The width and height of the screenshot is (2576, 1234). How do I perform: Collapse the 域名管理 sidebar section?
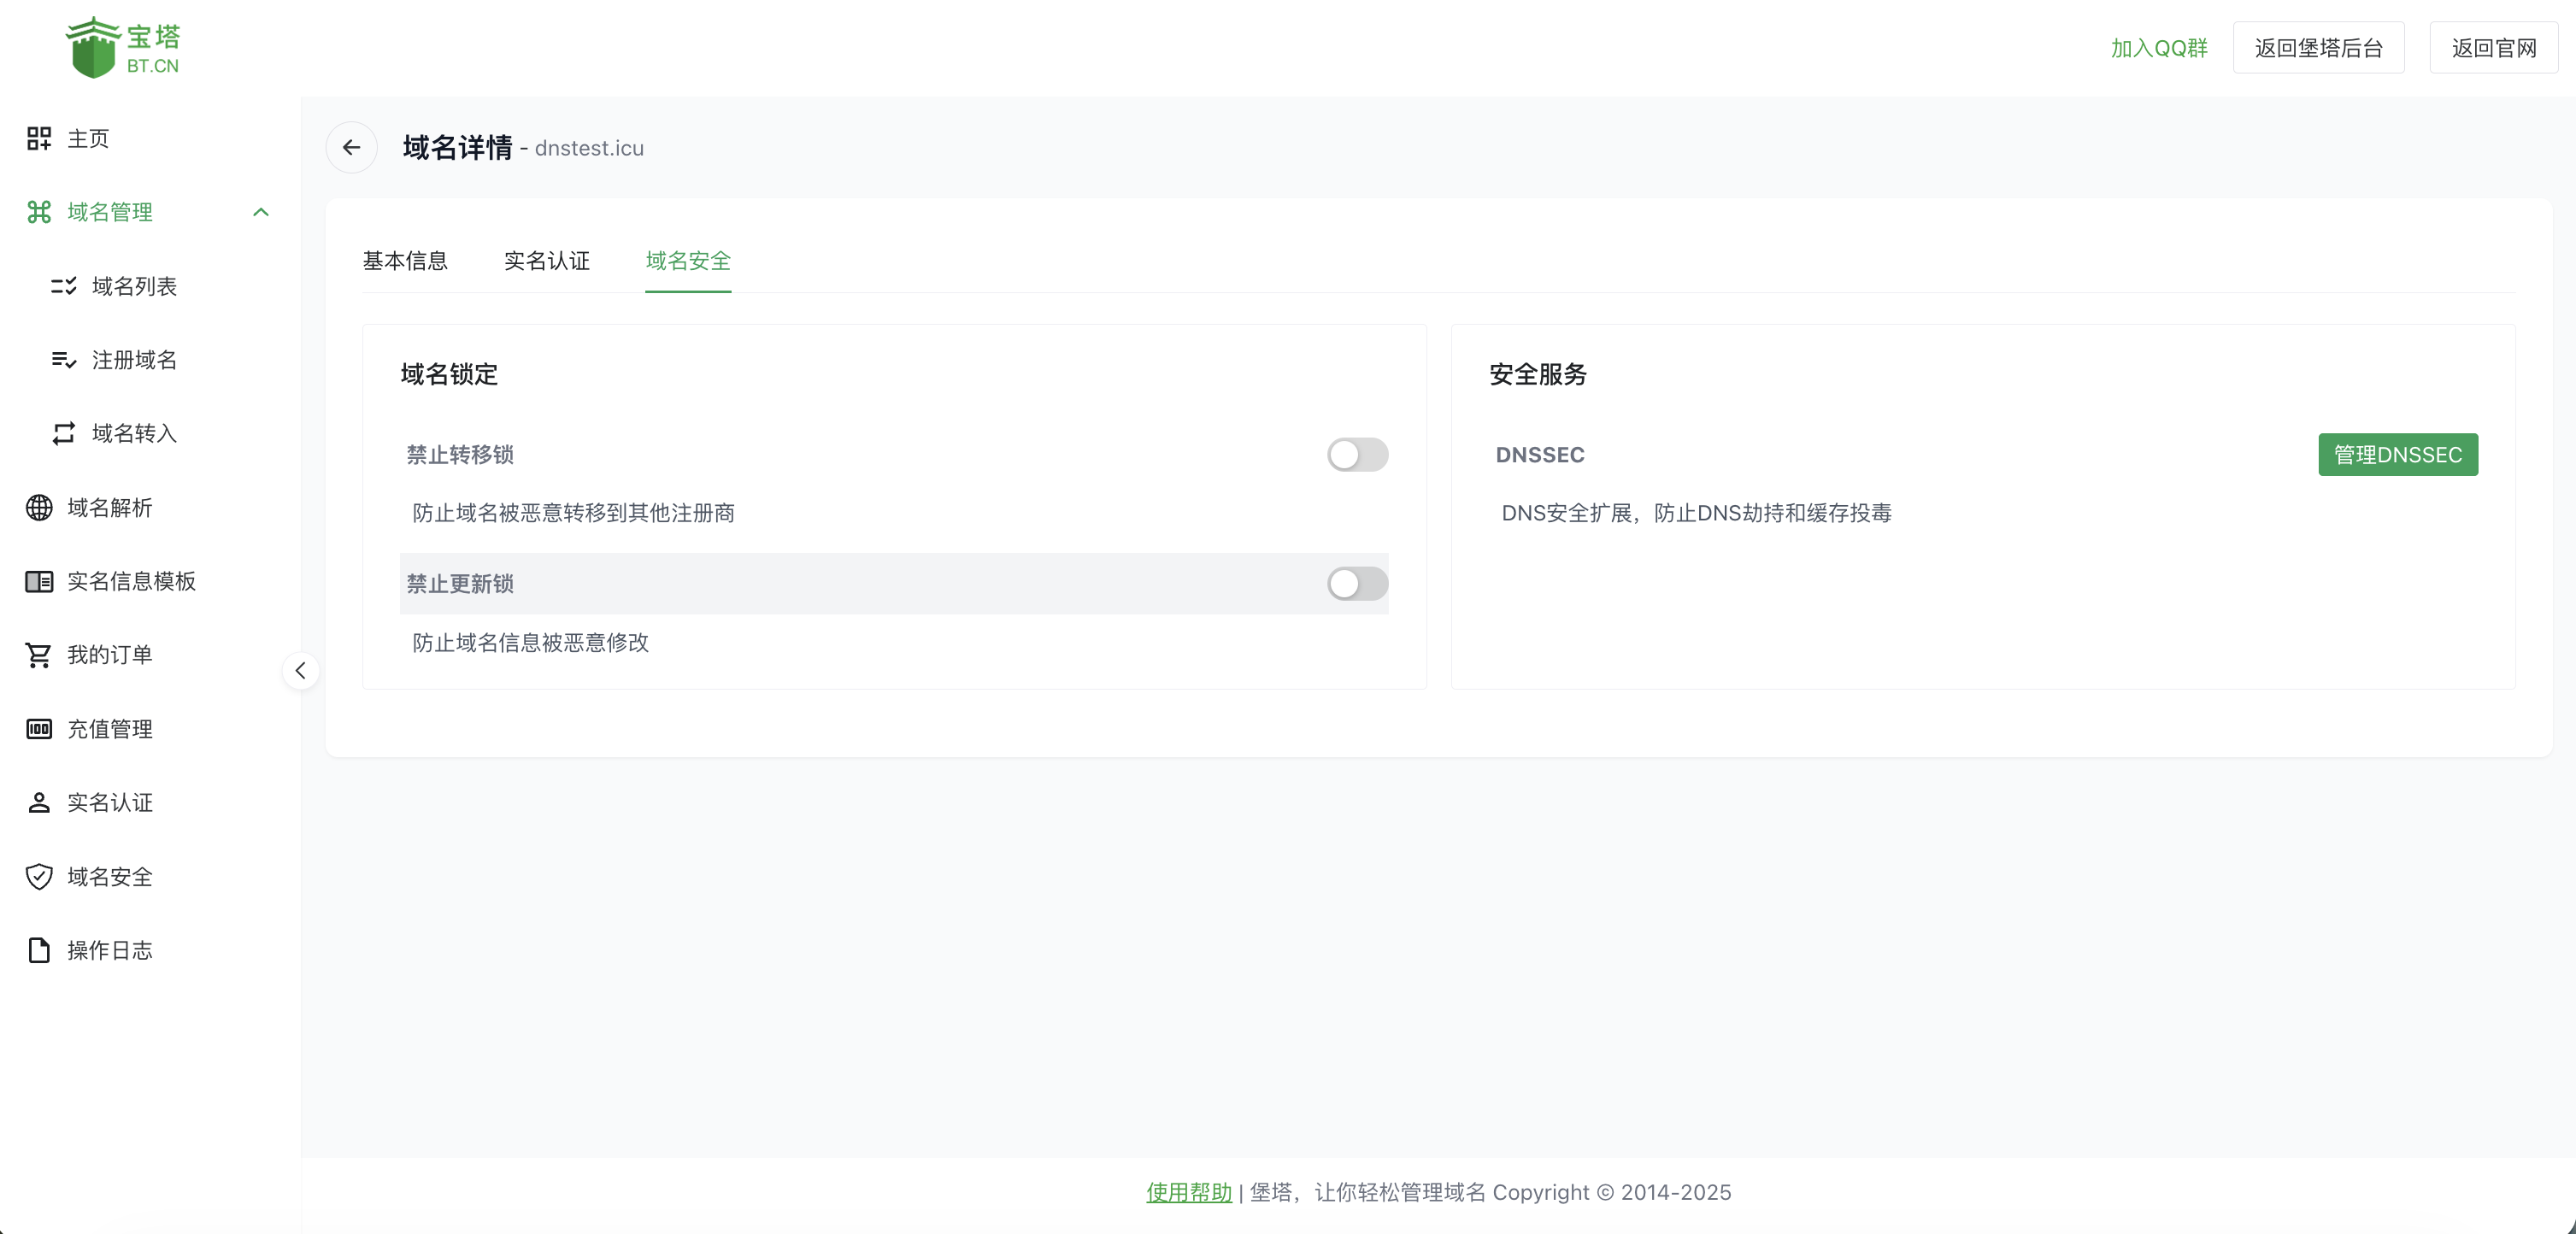click(261, 212)
